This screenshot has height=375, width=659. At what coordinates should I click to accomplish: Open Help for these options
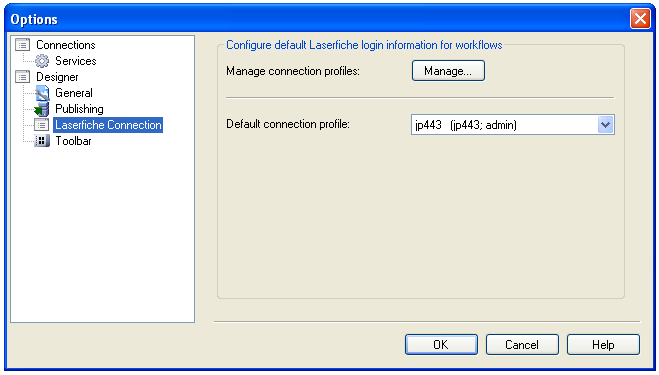point(603,345)
